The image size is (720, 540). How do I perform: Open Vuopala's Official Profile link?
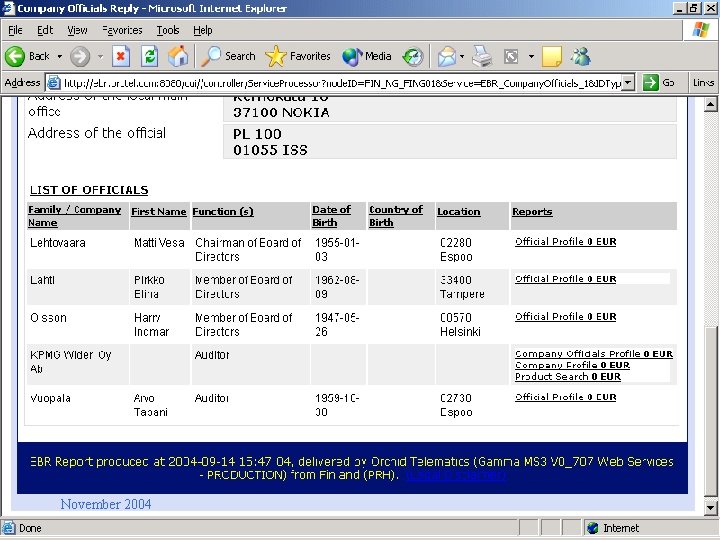point(565,397)
